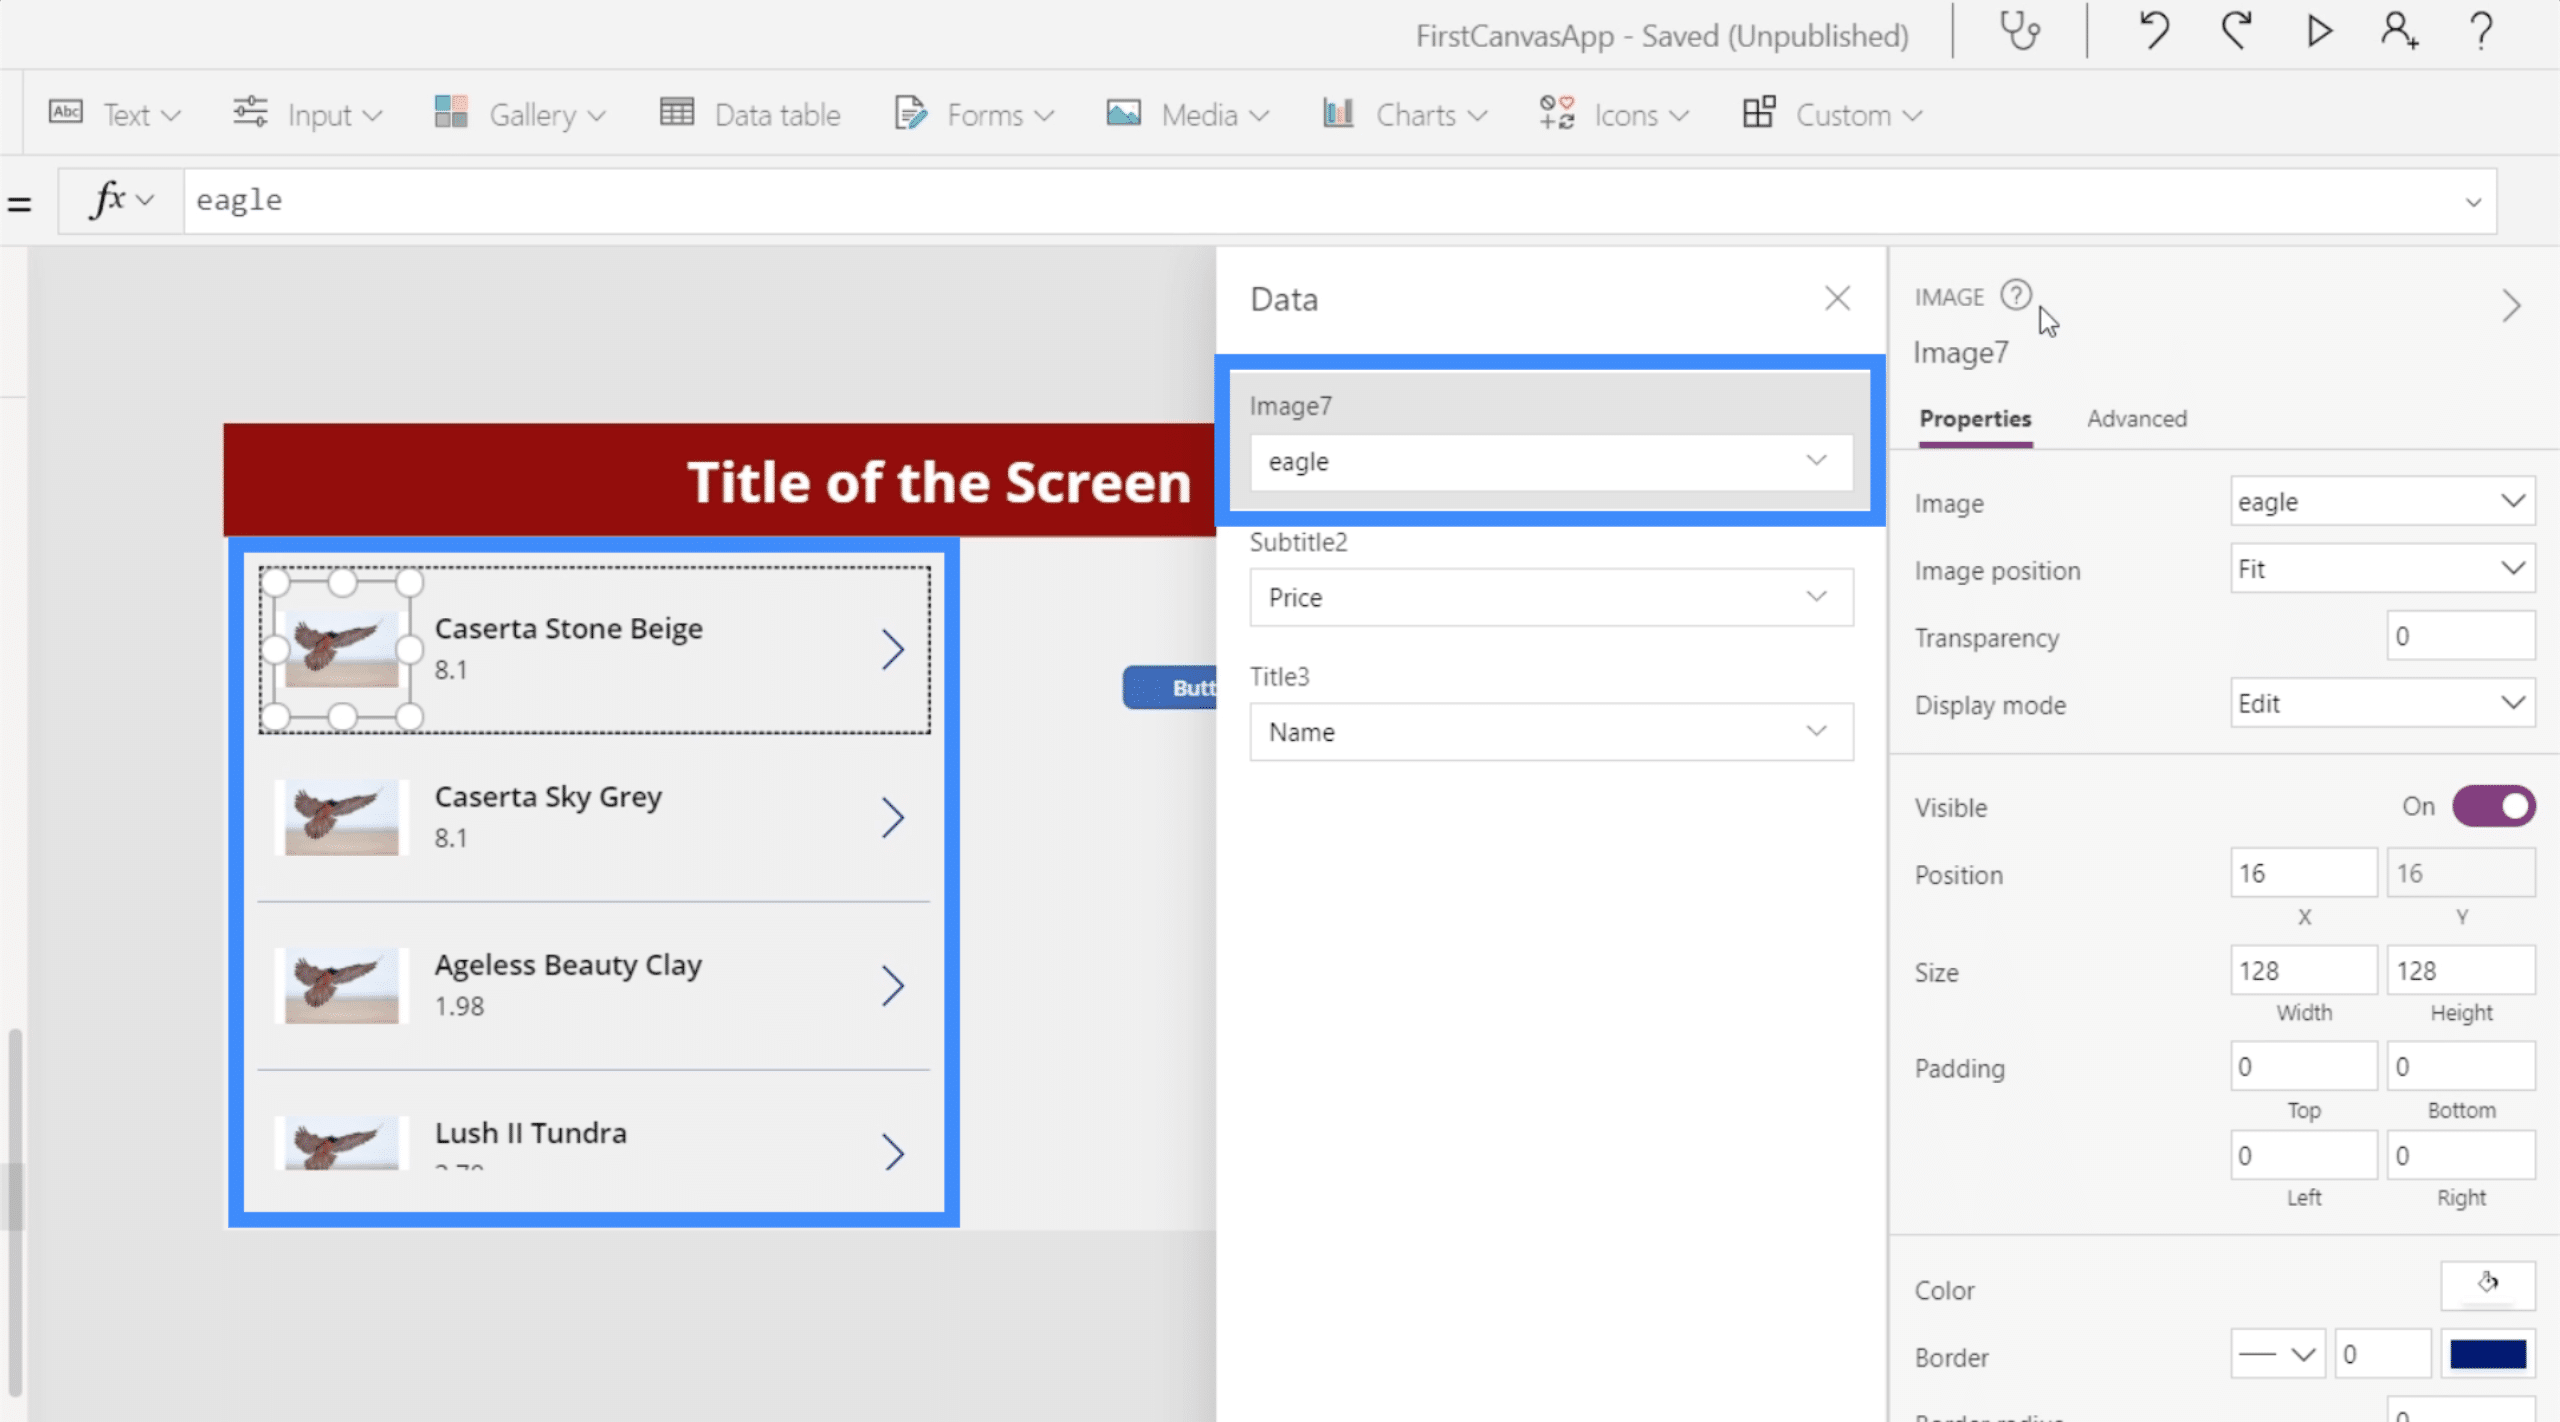The width and height of the screenshot is (2560, 1422).
Task: Open the Display mode Edit dropdown
Action: click(x=2382, y=703)
